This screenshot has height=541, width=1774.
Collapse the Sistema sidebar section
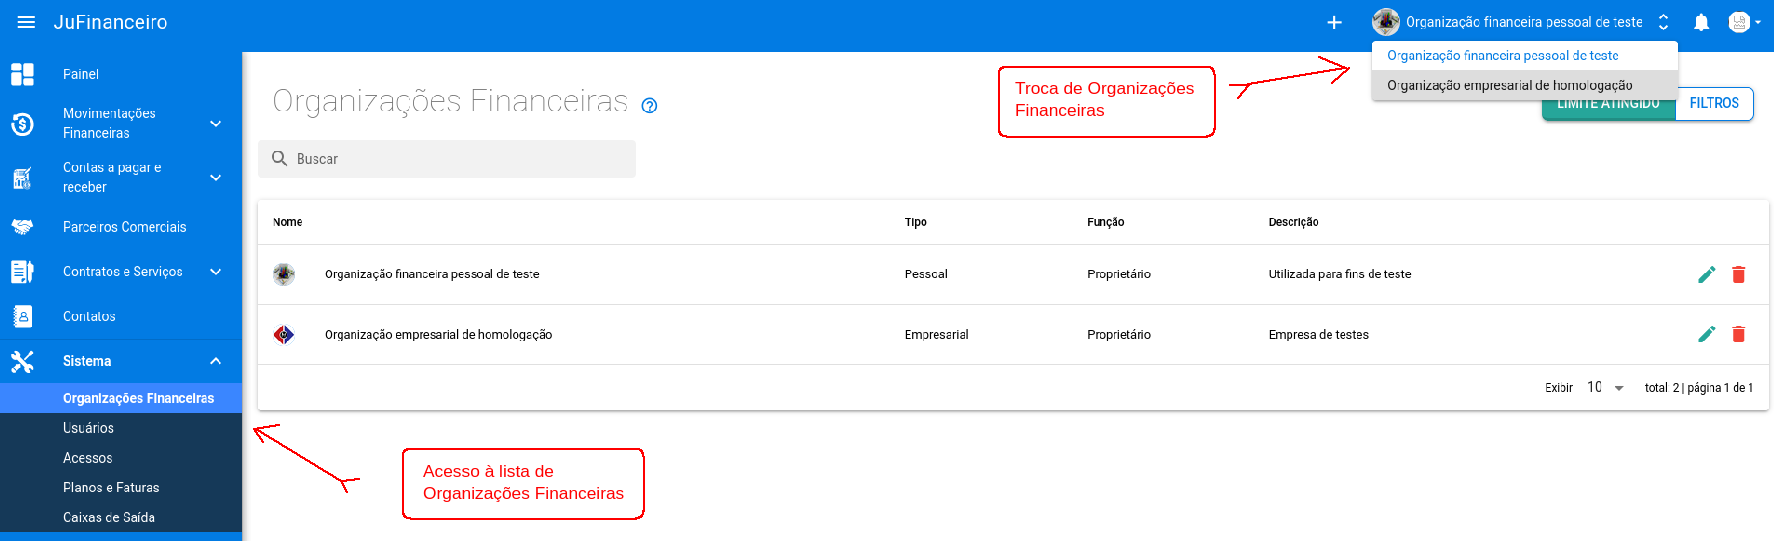click(215, 361)
